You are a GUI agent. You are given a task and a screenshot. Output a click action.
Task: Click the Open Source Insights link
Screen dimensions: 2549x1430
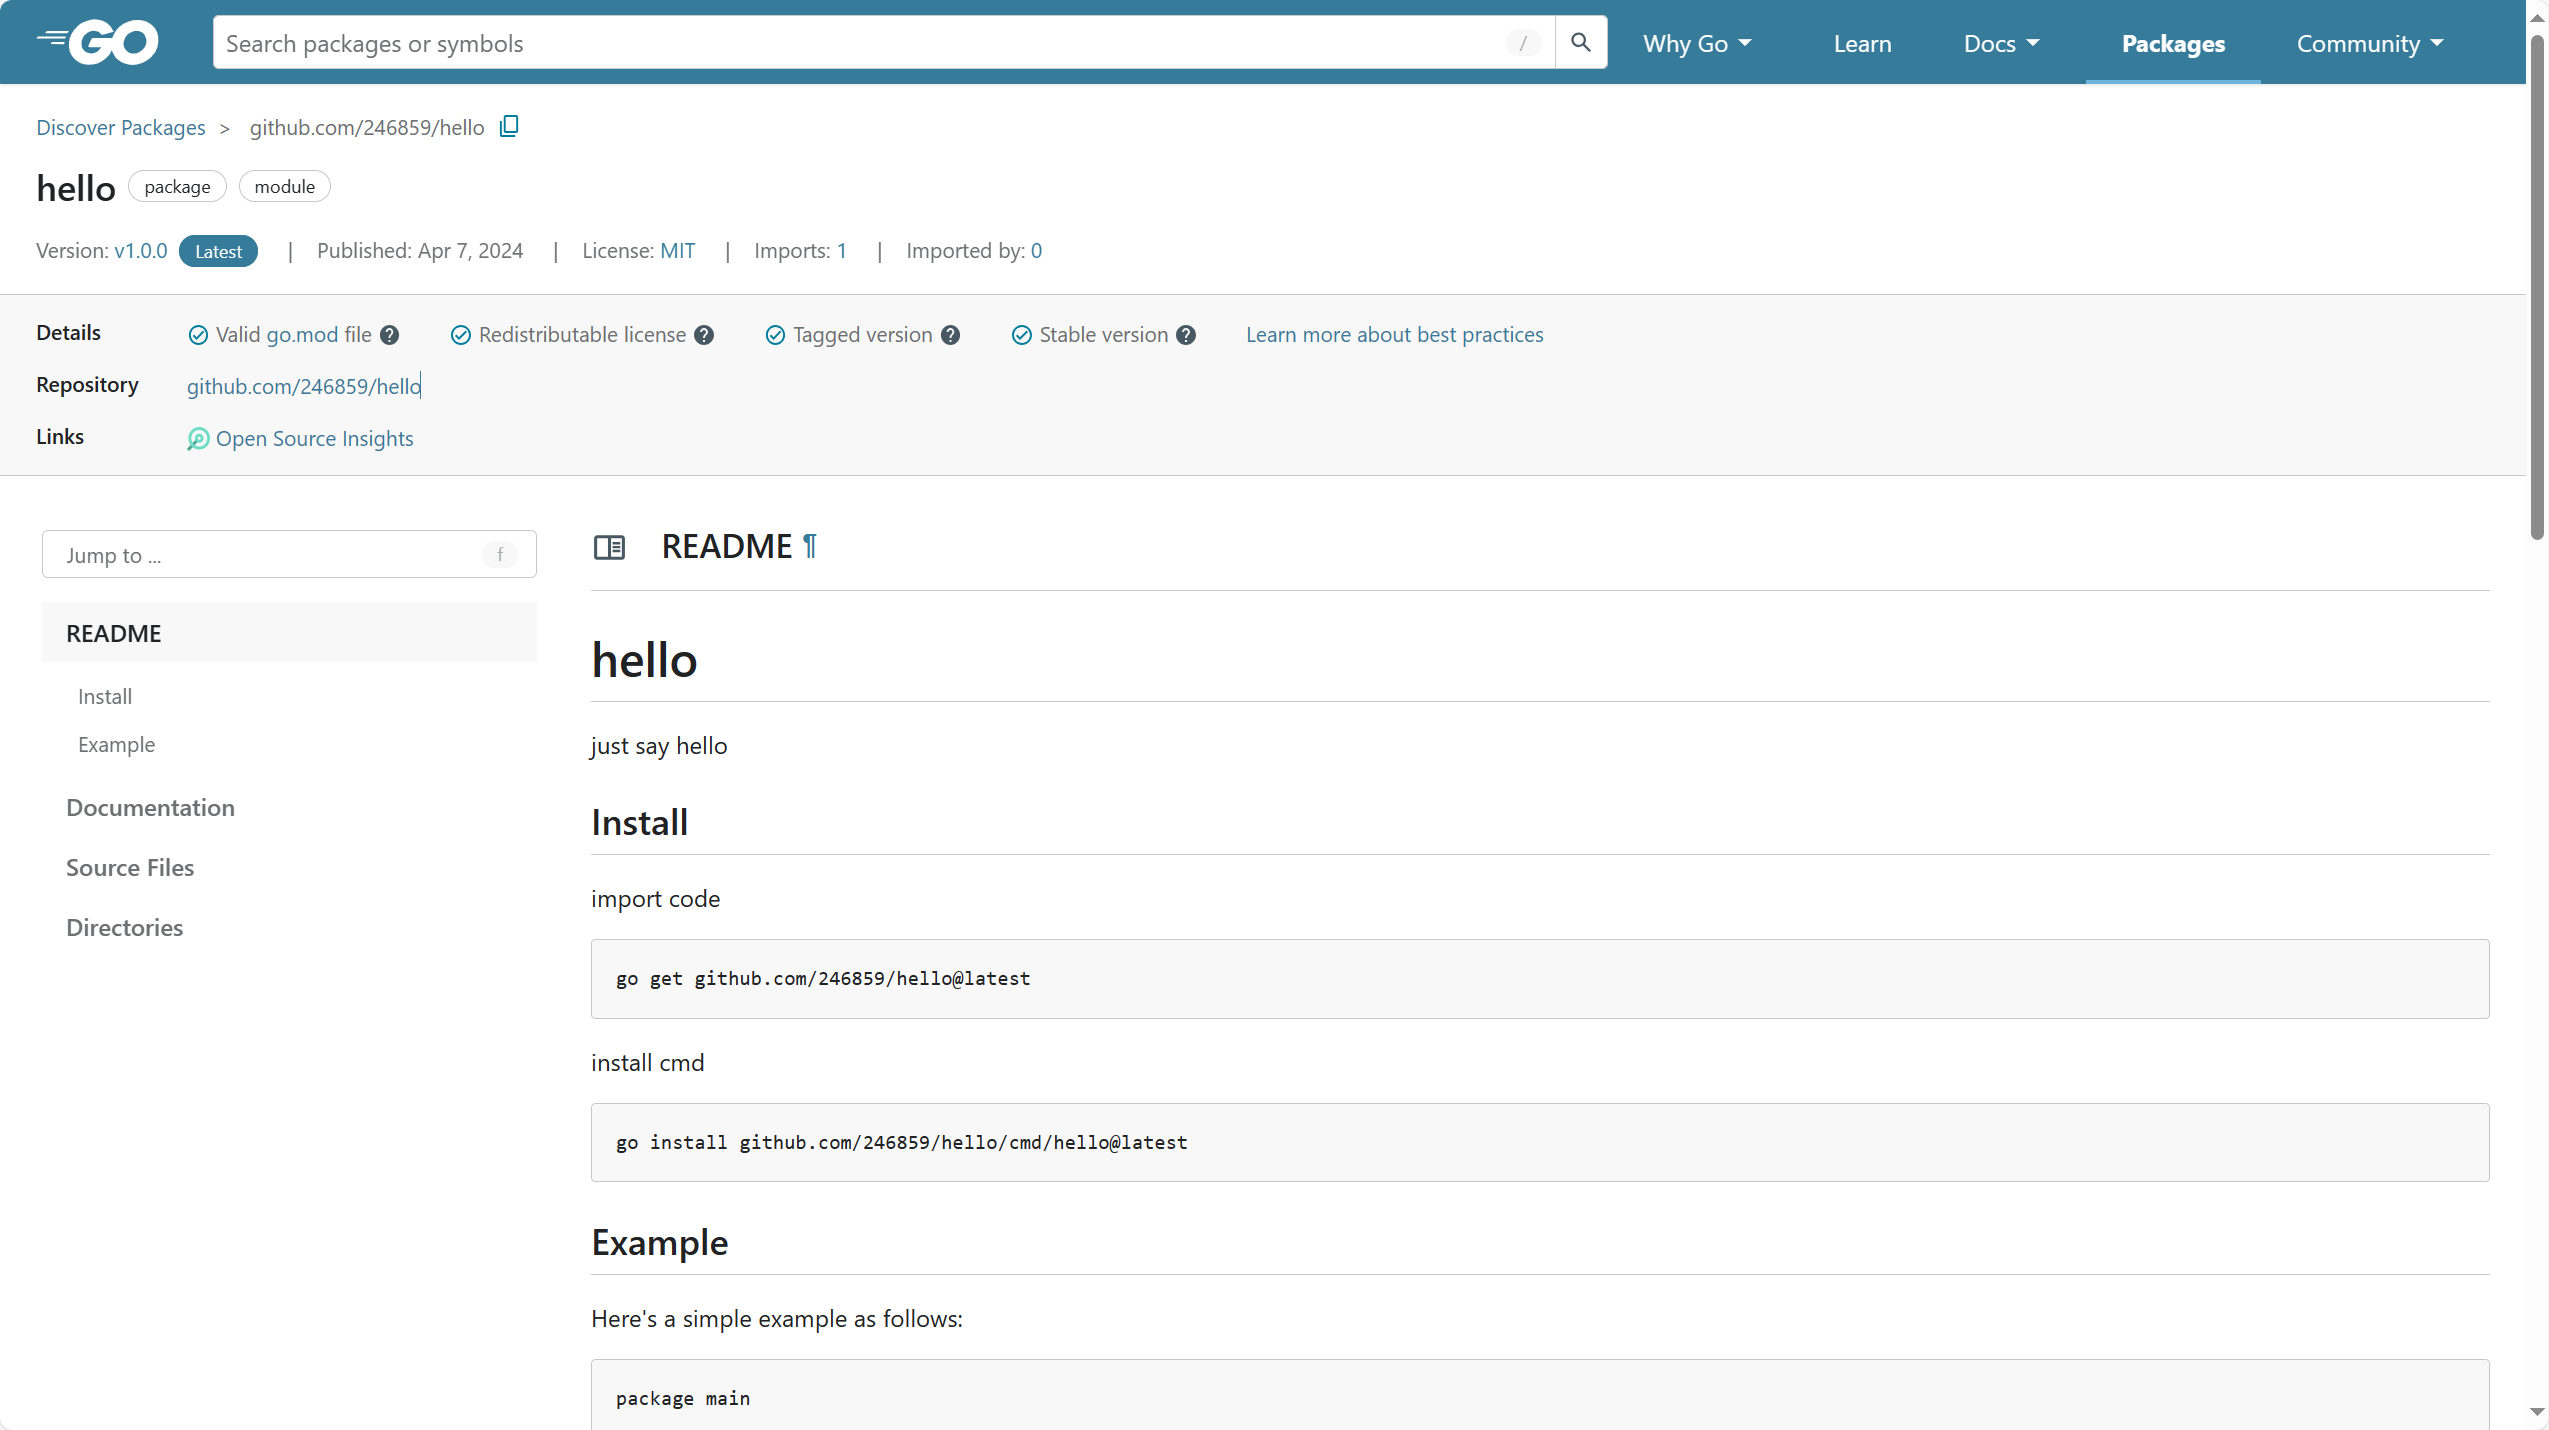pos(314,439)
